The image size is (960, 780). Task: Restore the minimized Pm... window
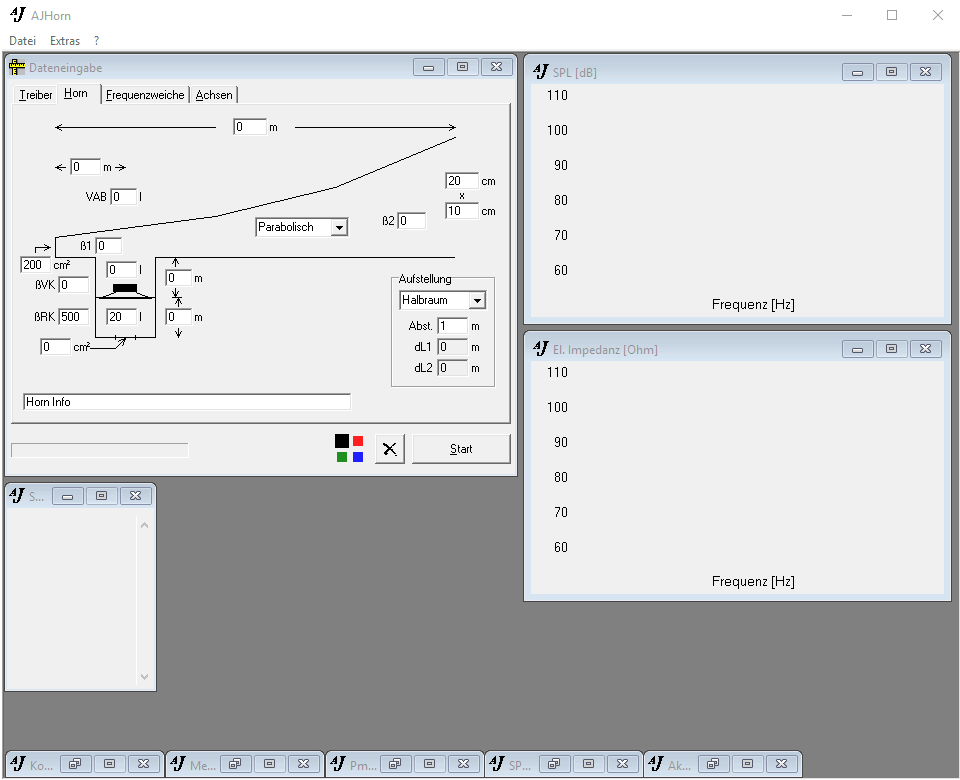pyautogui.click(x=394, y=764)
